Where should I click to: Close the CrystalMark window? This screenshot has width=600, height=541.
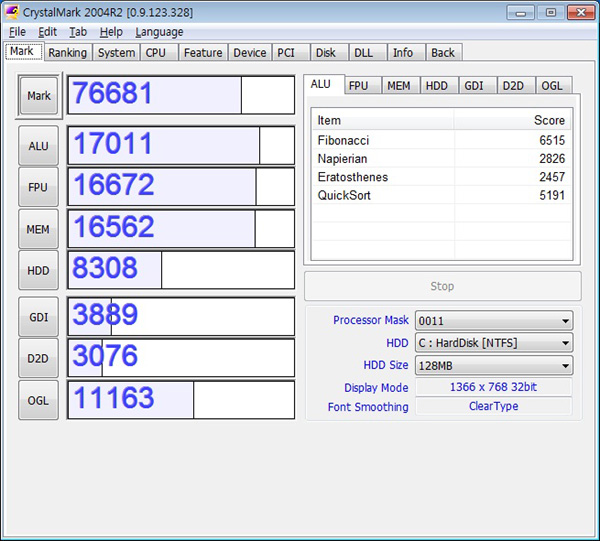coord(581,13)
